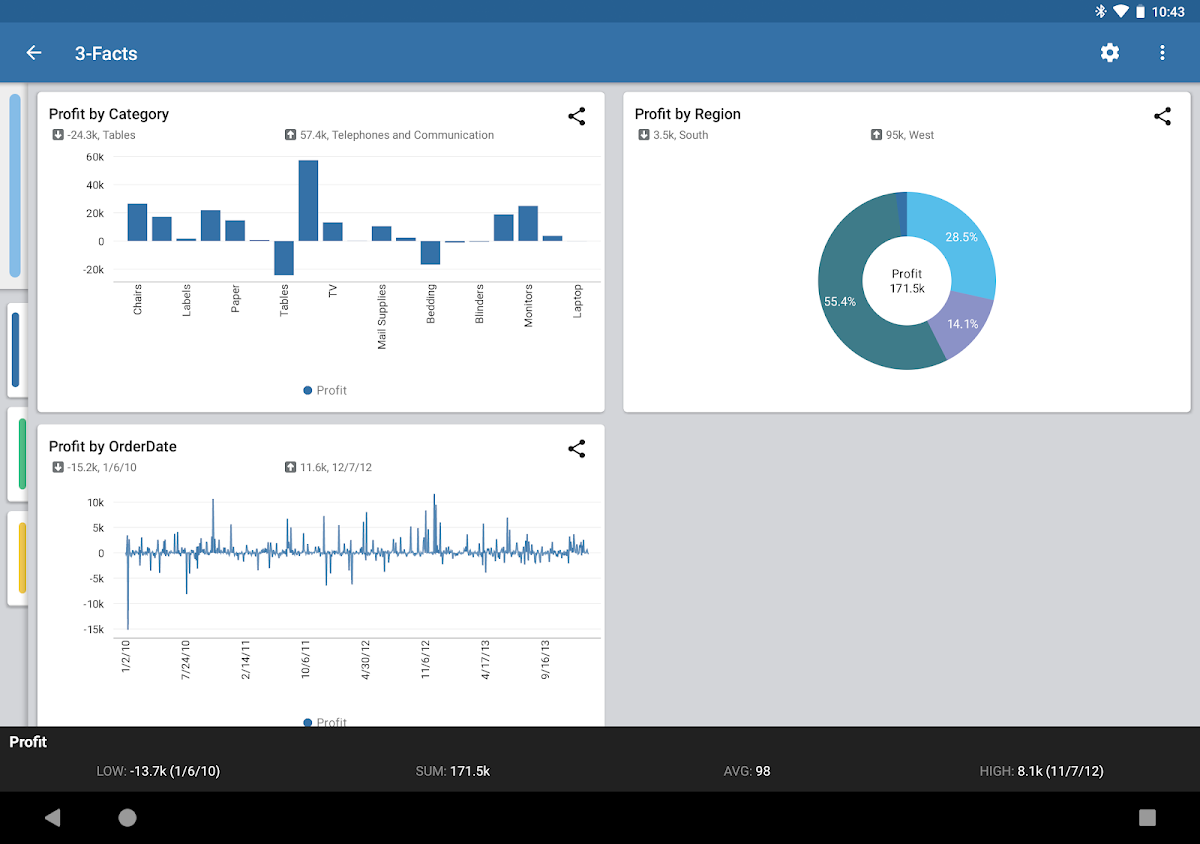Image resolution: width=1200 pixels, height=844 pixels.
Task: Share the Profit by Region chart
Action: (1162, 117)
